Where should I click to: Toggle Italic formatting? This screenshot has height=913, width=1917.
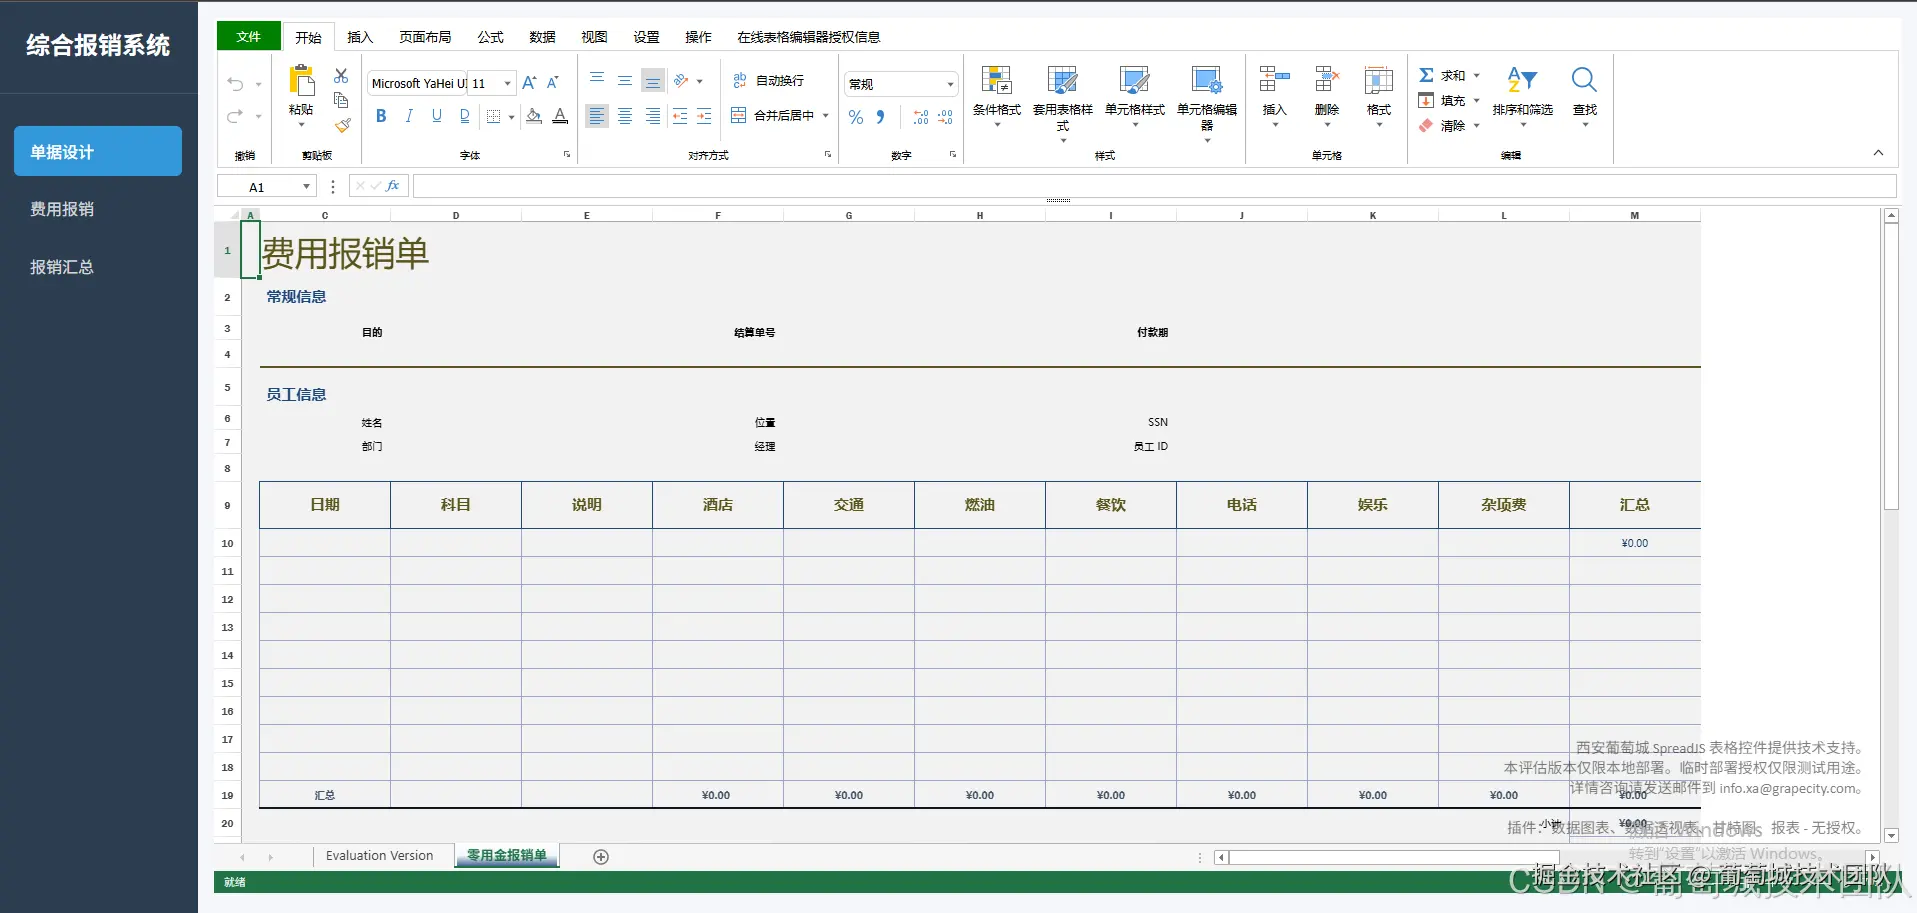click(x=409, y=116)
